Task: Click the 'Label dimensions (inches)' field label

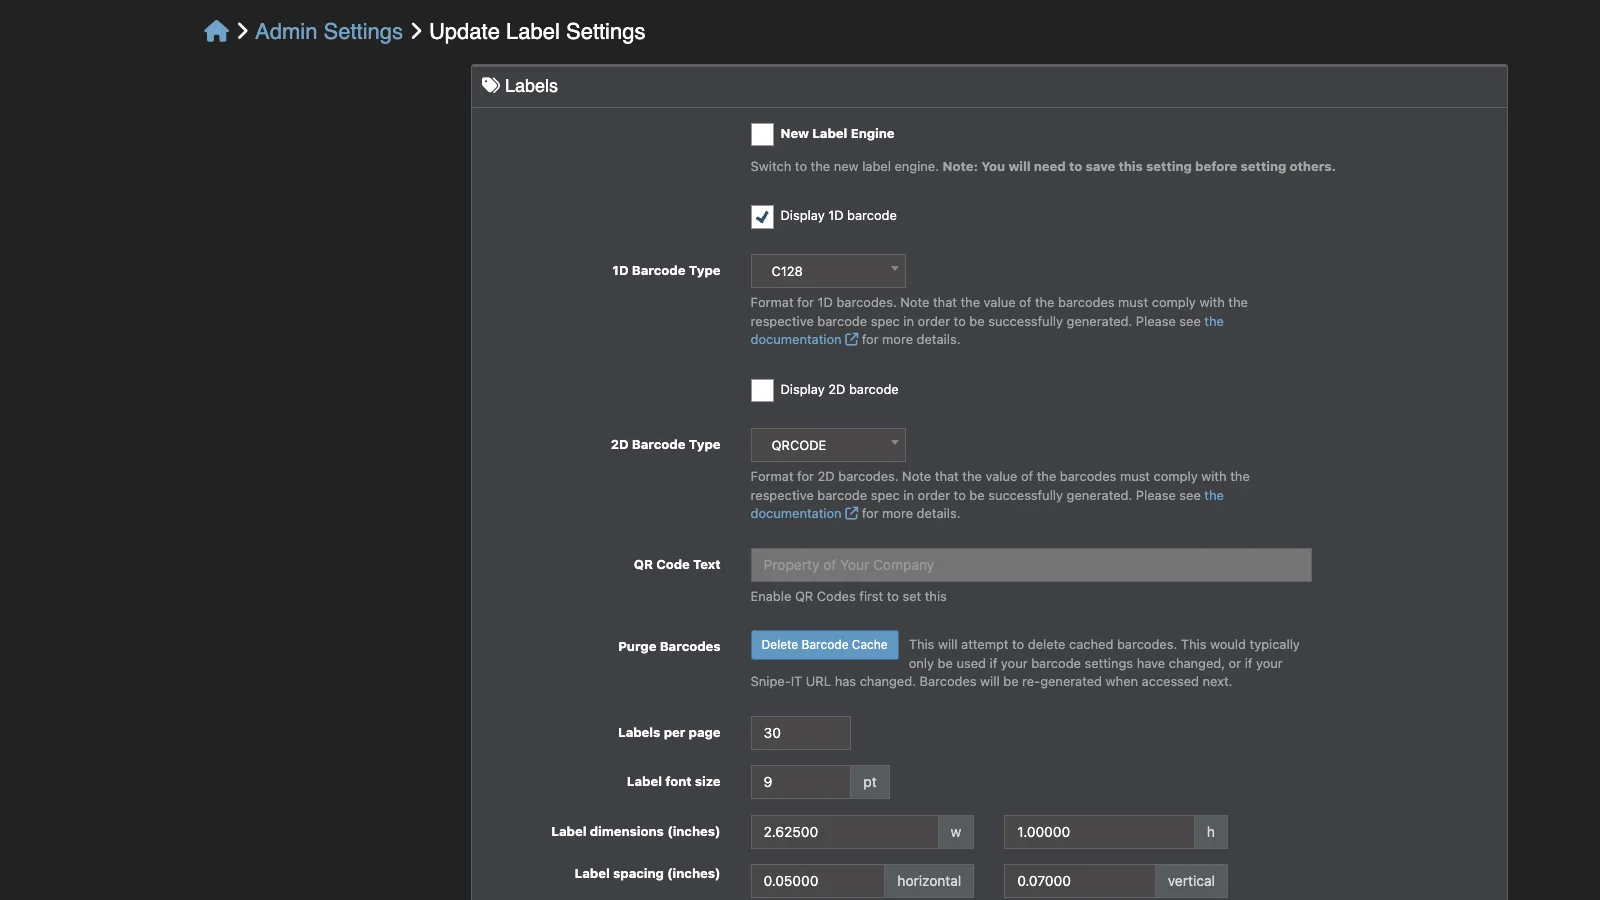Action: [x=635, y=832]
